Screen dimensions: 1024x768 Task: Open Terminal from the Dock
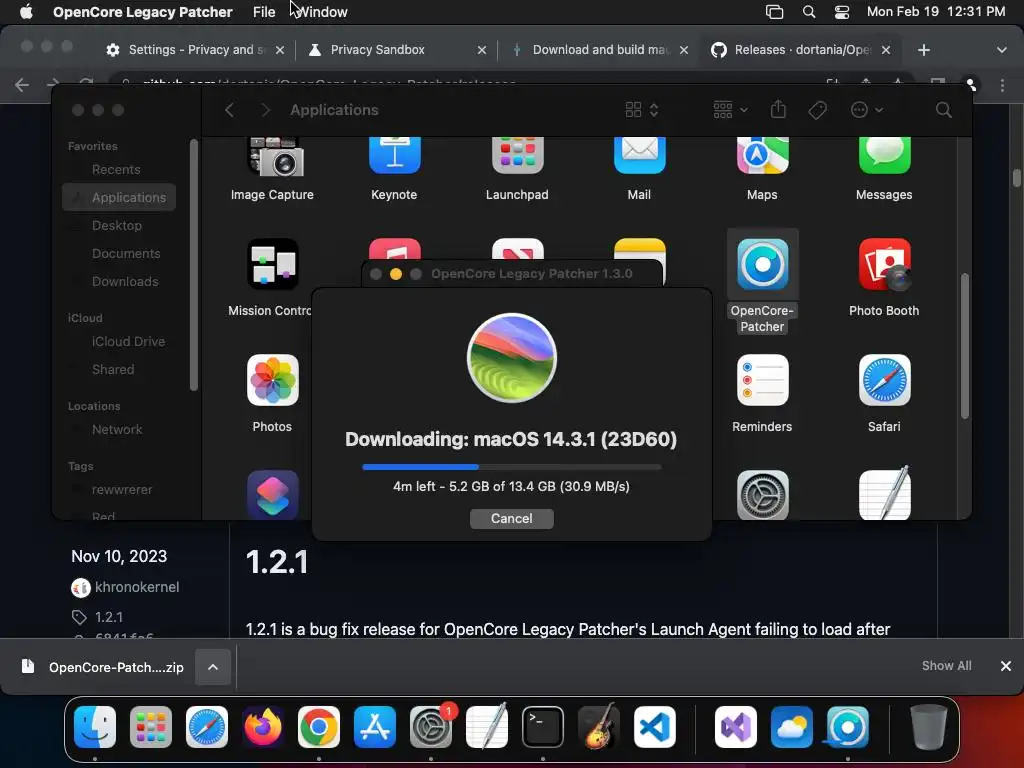tap(543, 727)
